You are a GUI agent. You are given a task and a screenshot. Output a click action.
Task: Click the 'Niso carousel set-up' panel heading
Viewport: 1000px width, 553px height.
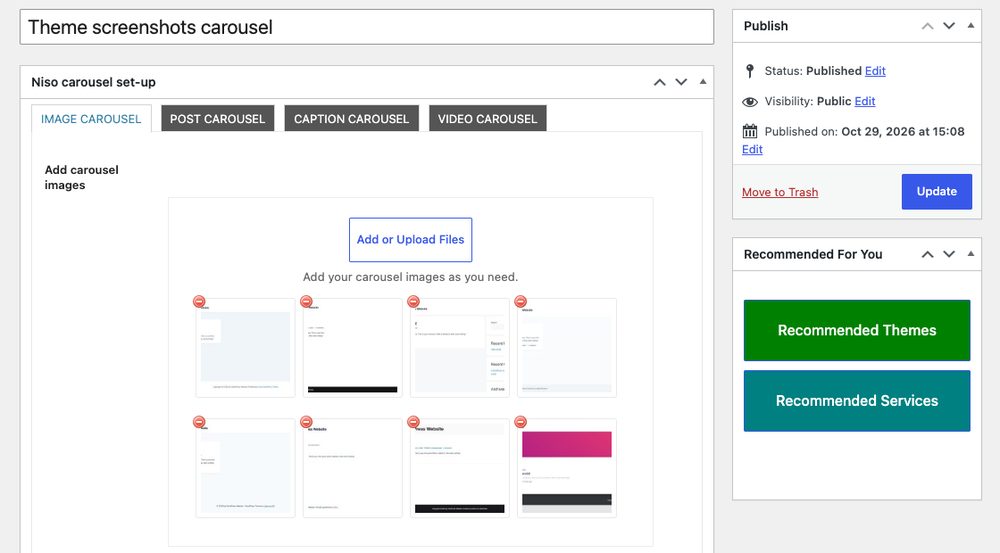click(x=93, y=82)
